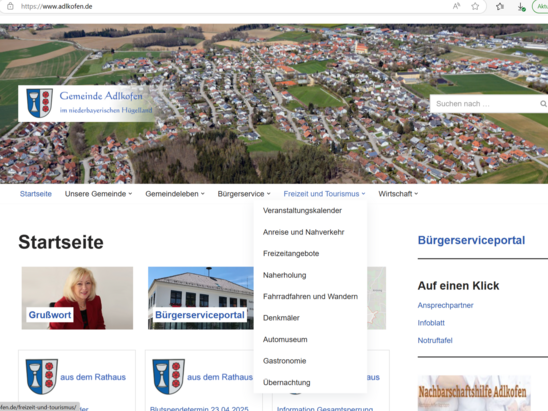Open Information Gesamtsperrung article link
The image size is (548, 411).
(x=325, y=408)
